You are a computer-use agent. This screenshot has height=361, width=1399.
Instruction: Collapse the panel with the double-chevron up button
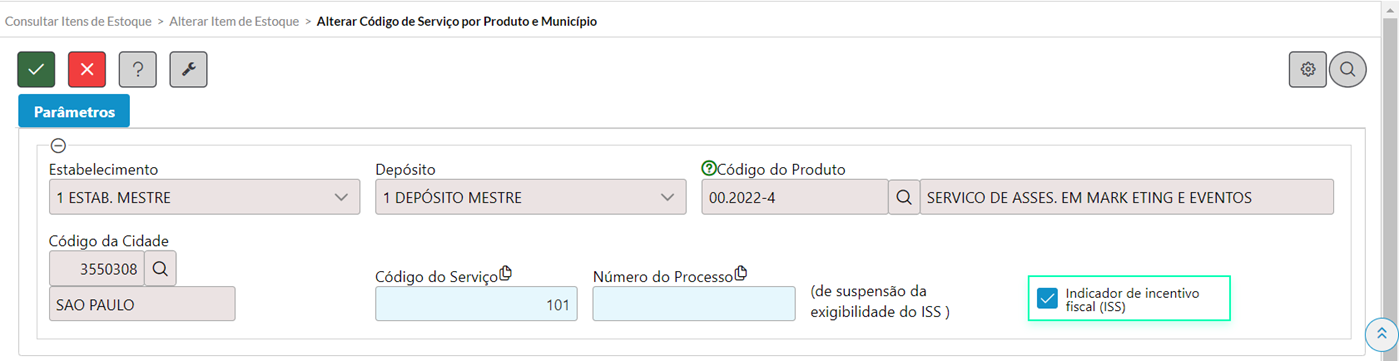(x=1381, y=334)
